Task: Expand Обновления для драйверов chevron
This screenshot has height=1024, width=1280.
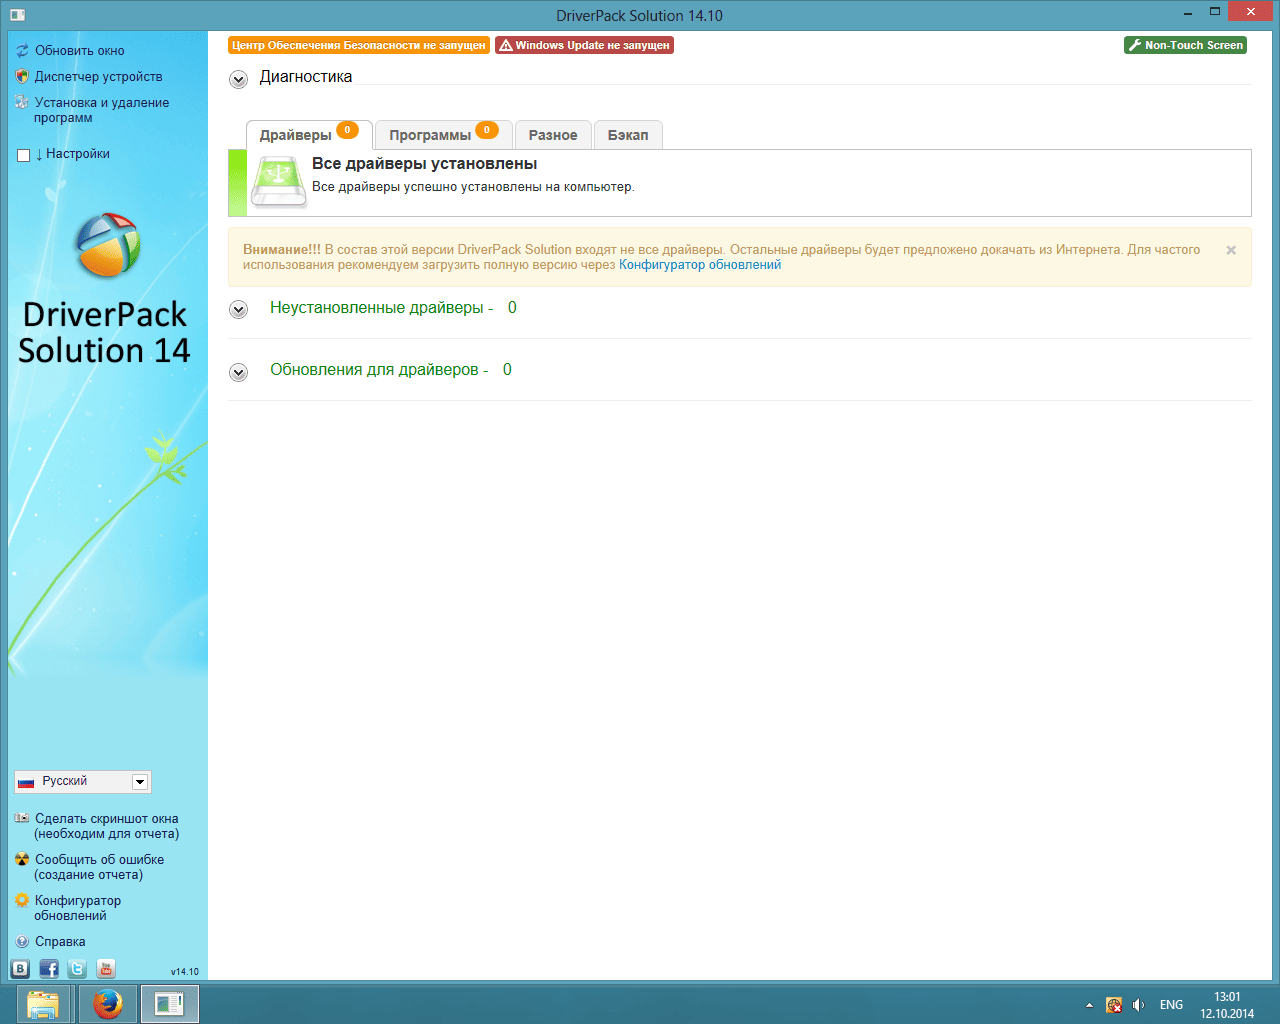Action: tap(238, 372)
